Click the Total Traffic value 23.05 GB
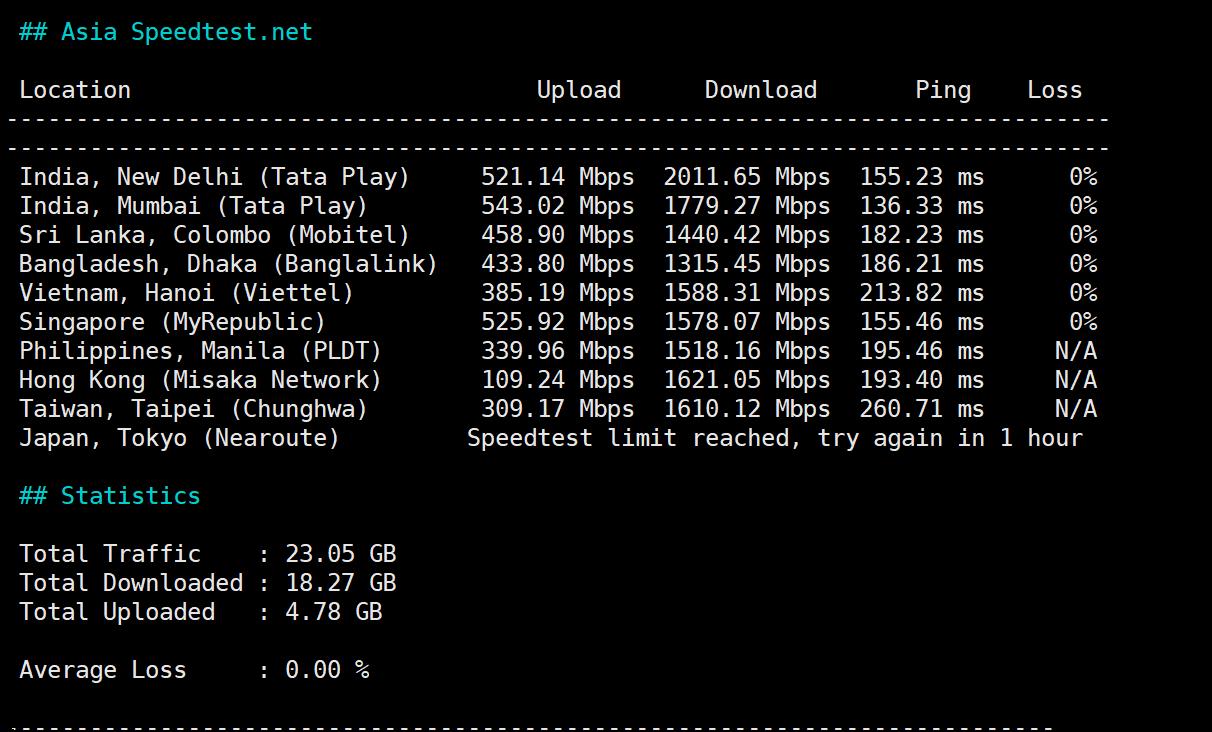The image size is (1212, 732). pyautogui.click(x=340, y=554)
